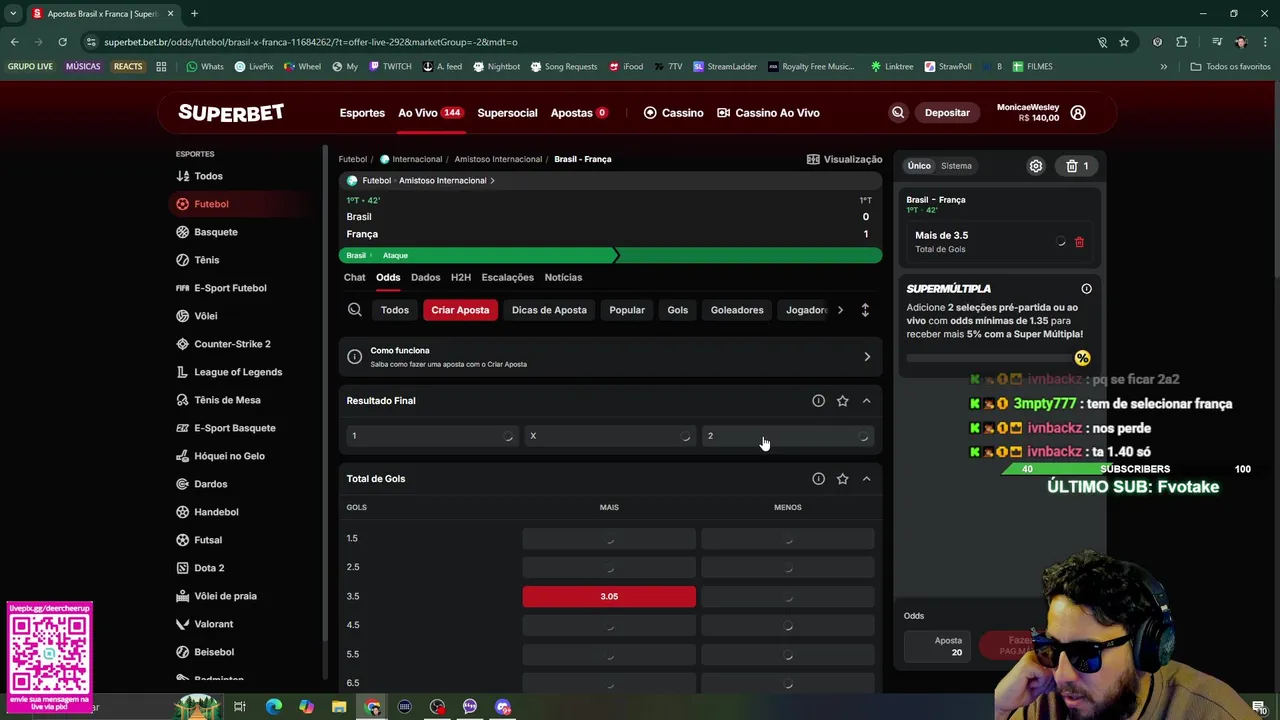Select the Criar Aposta filter

(x=460, y=310)
